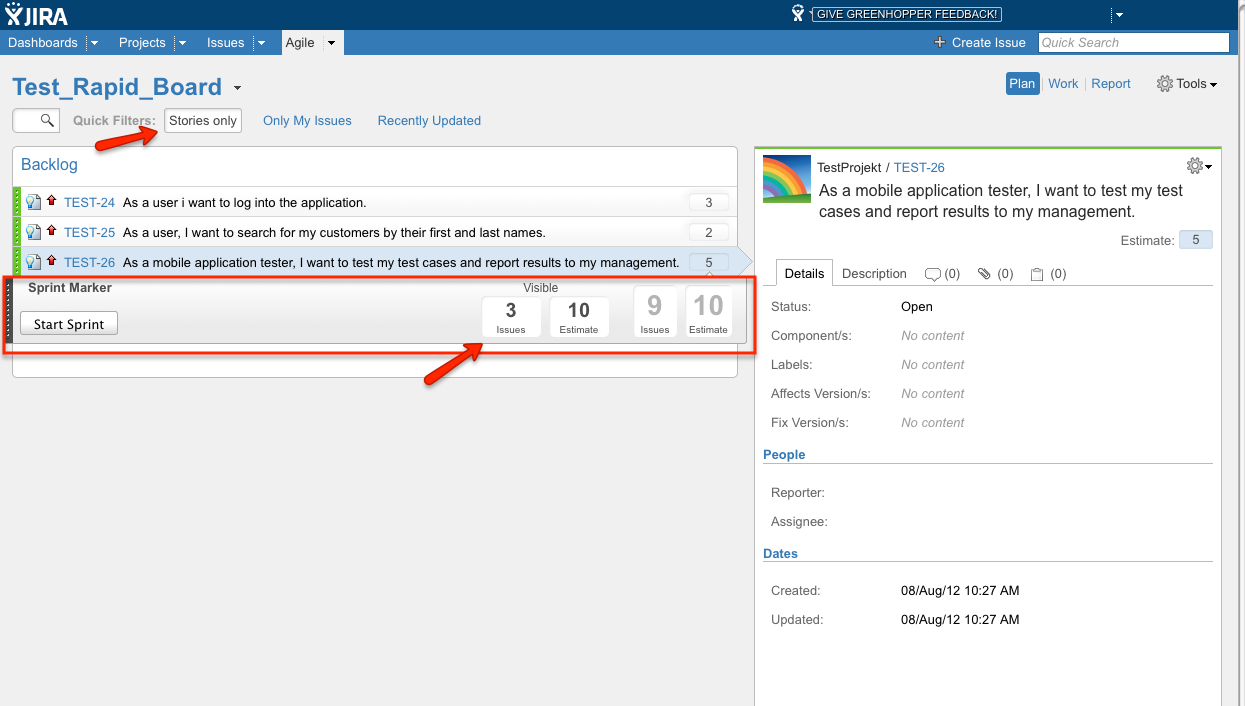Click the People section heading
This screenshot has width=1245, height=706.
[784, 455]
